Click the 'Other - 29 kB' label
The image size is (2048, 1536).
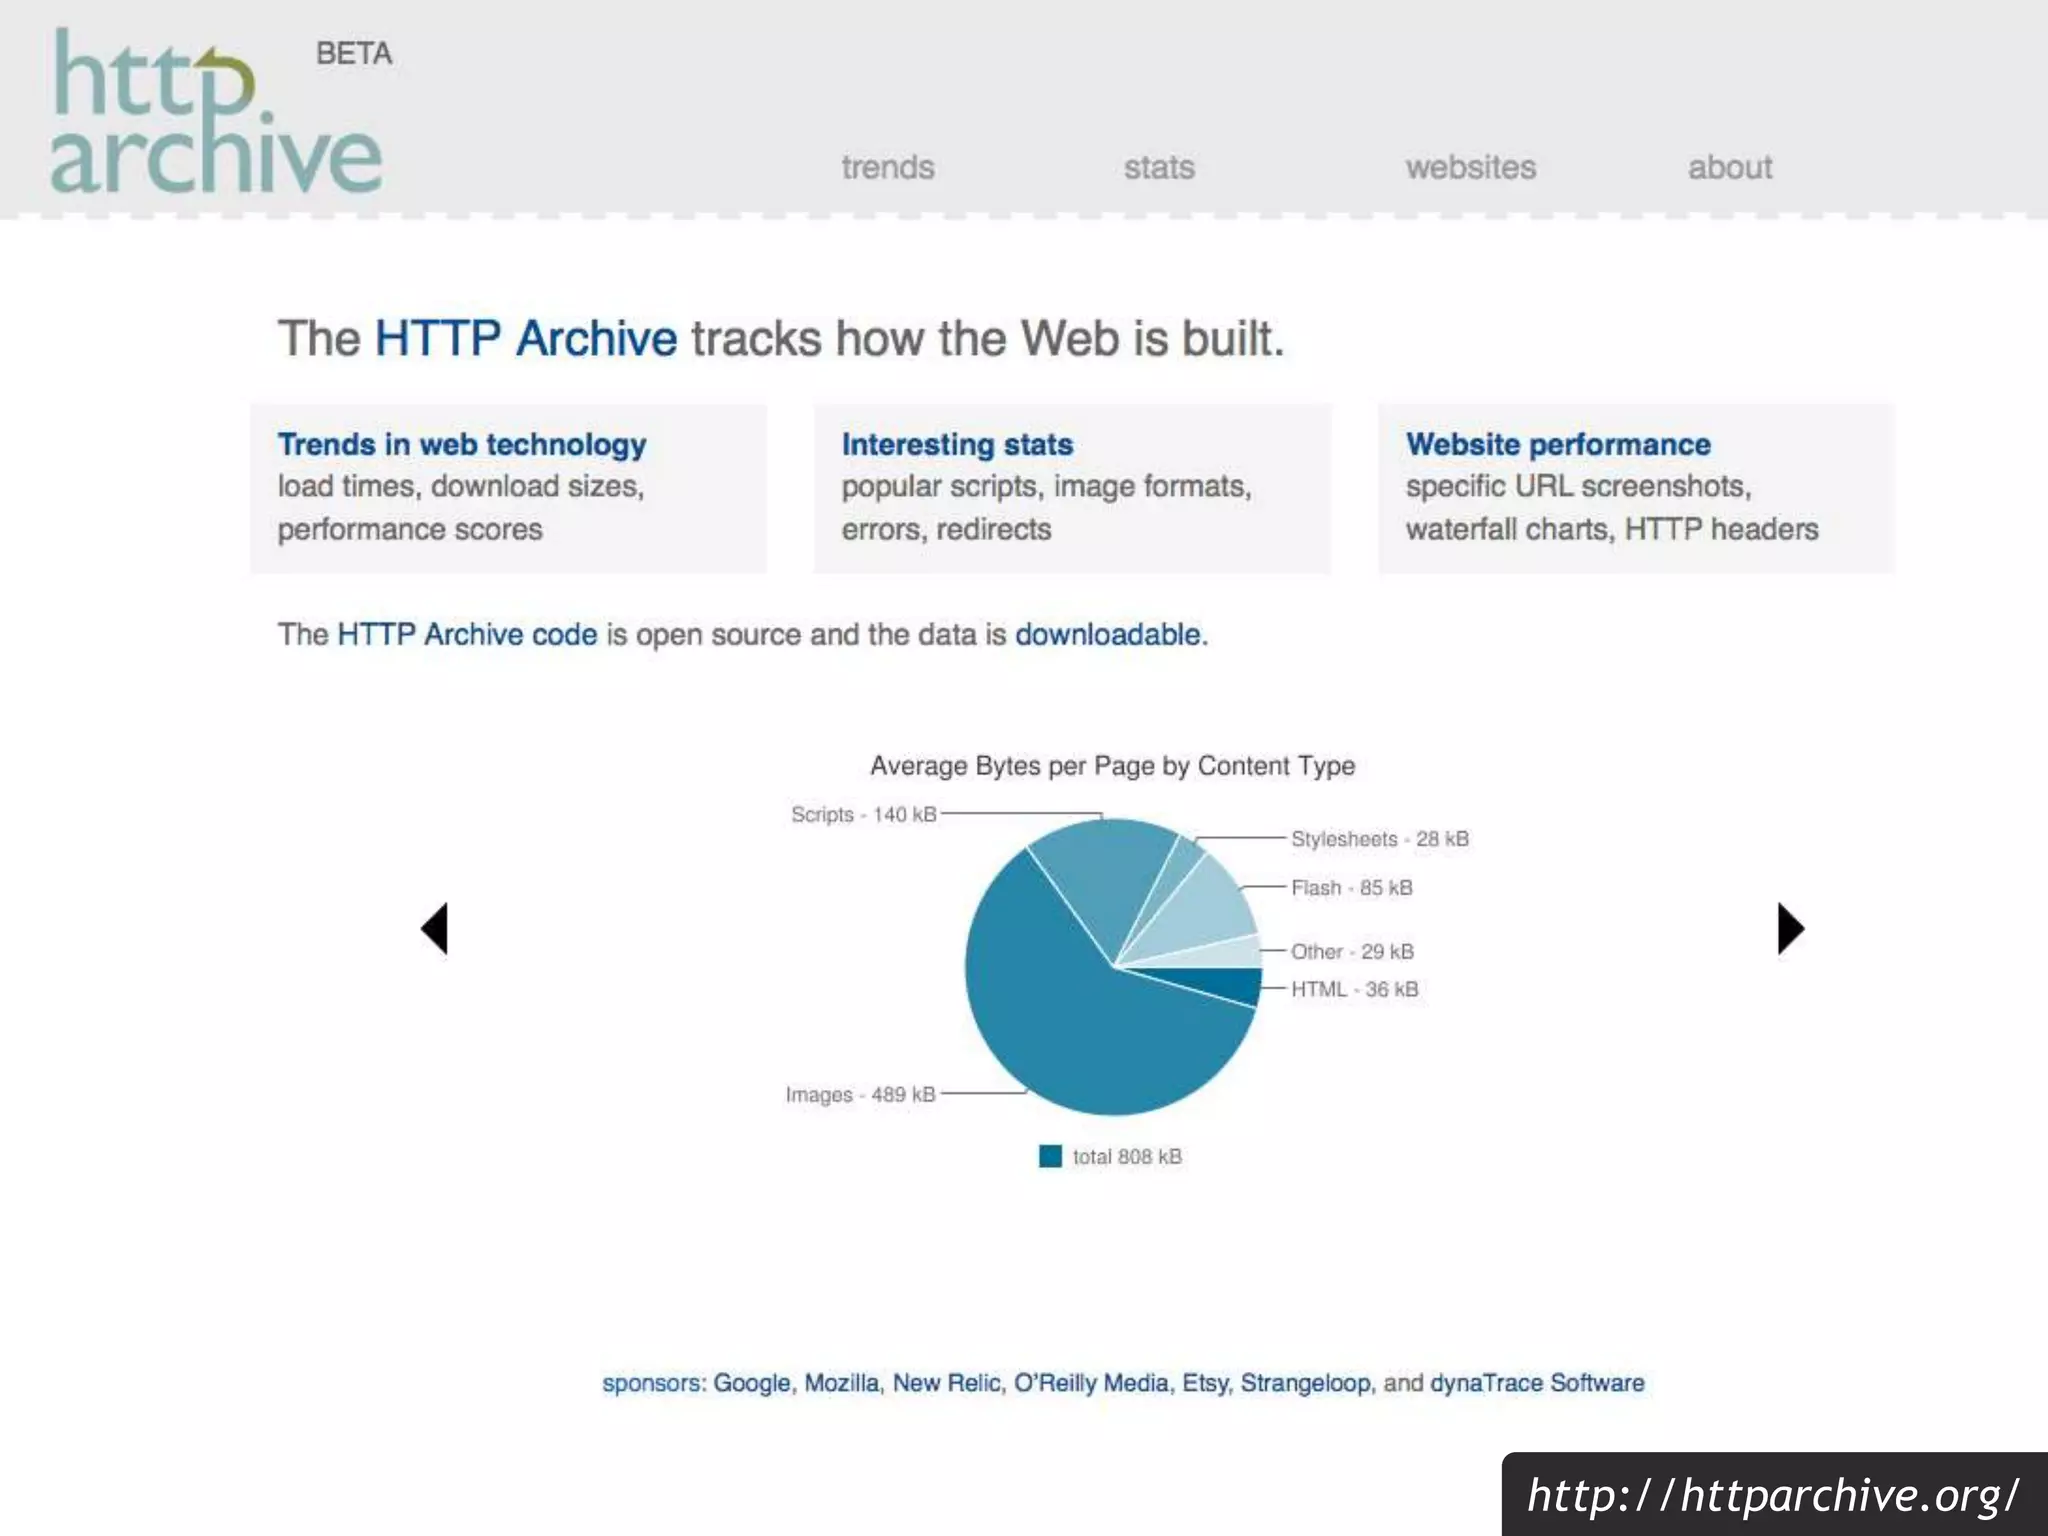[x=1352, y=951]
